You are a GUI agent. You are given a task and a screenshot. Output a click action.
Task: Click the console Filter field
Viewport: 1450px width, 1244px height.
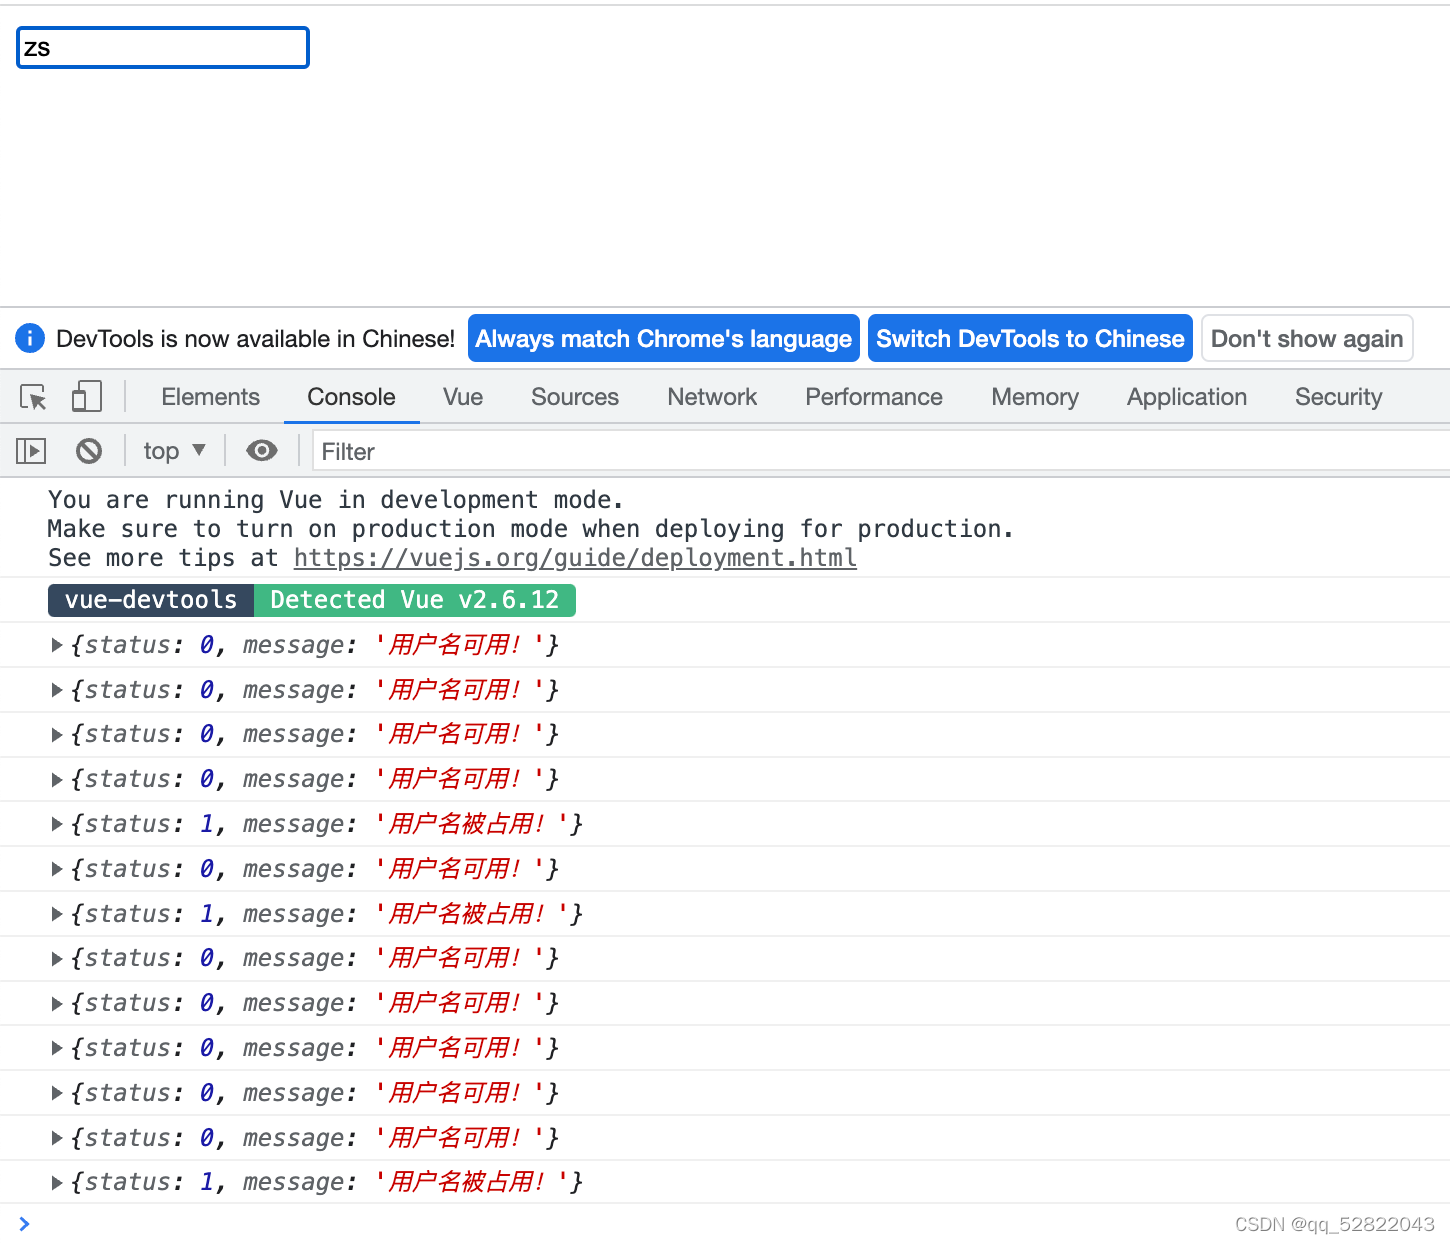coord(500,451)
